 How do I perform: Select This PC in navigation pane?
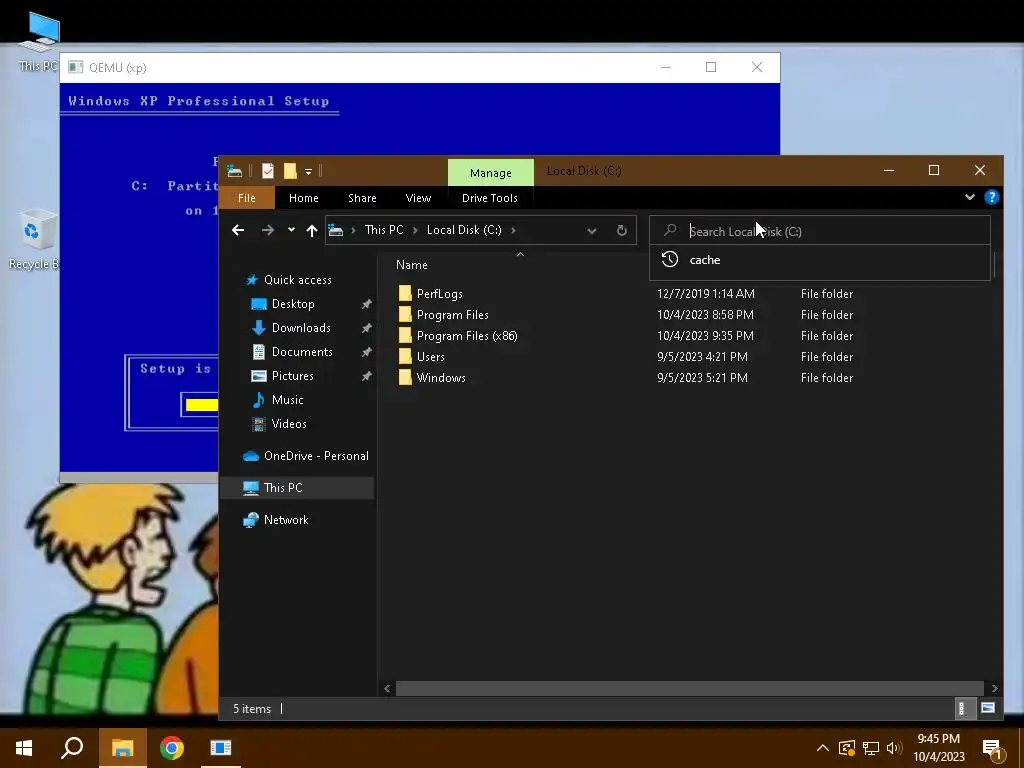click(x=283, y=488)
